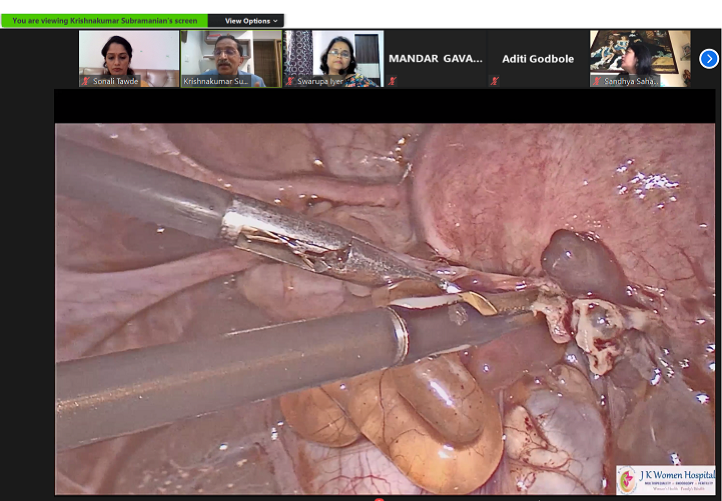Click the green screen-viewing notification banner
Image resolution: width=722 pixels, height=501 pixels.
pos(105,21)
